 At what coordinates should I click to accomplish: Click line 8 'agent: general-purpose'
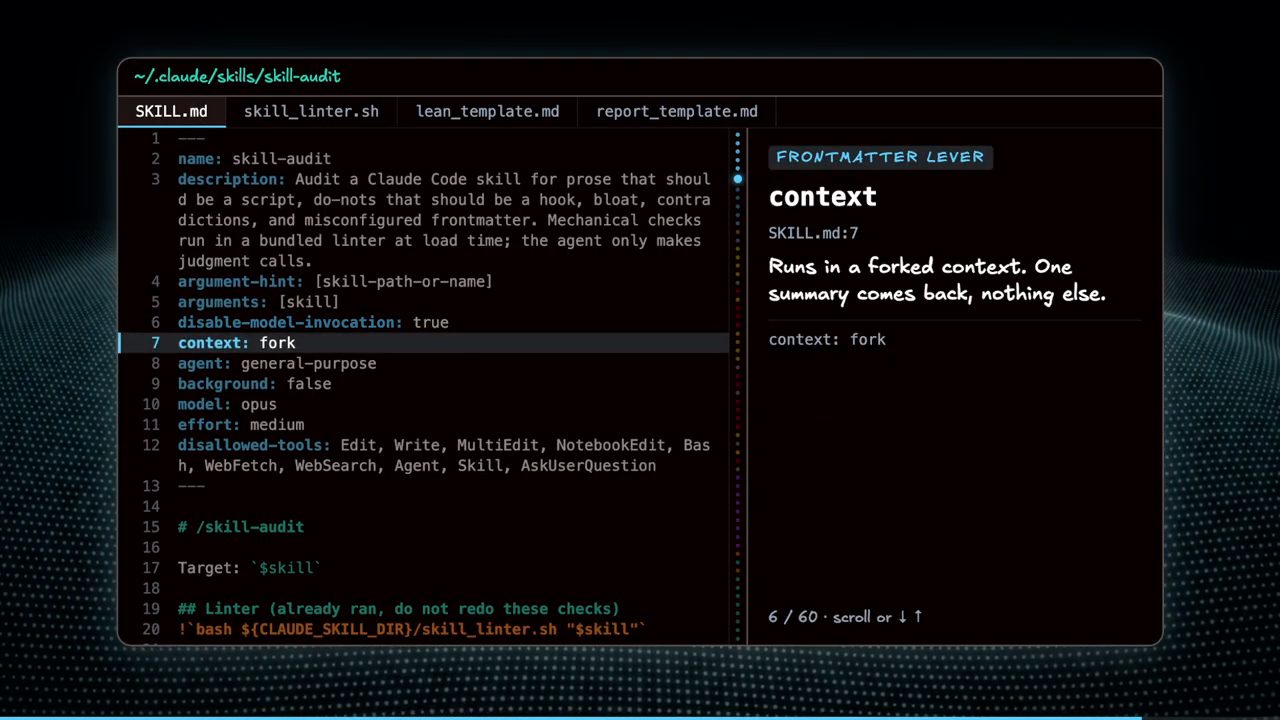277,363
